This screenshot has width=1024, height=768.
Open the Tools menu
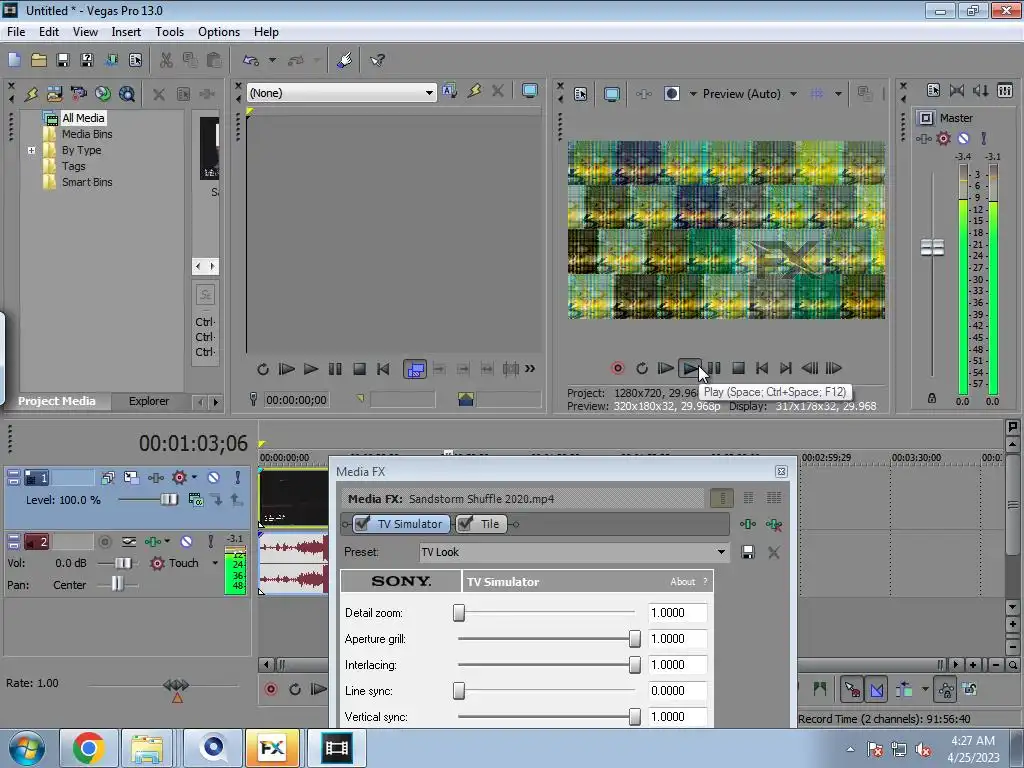169,32
